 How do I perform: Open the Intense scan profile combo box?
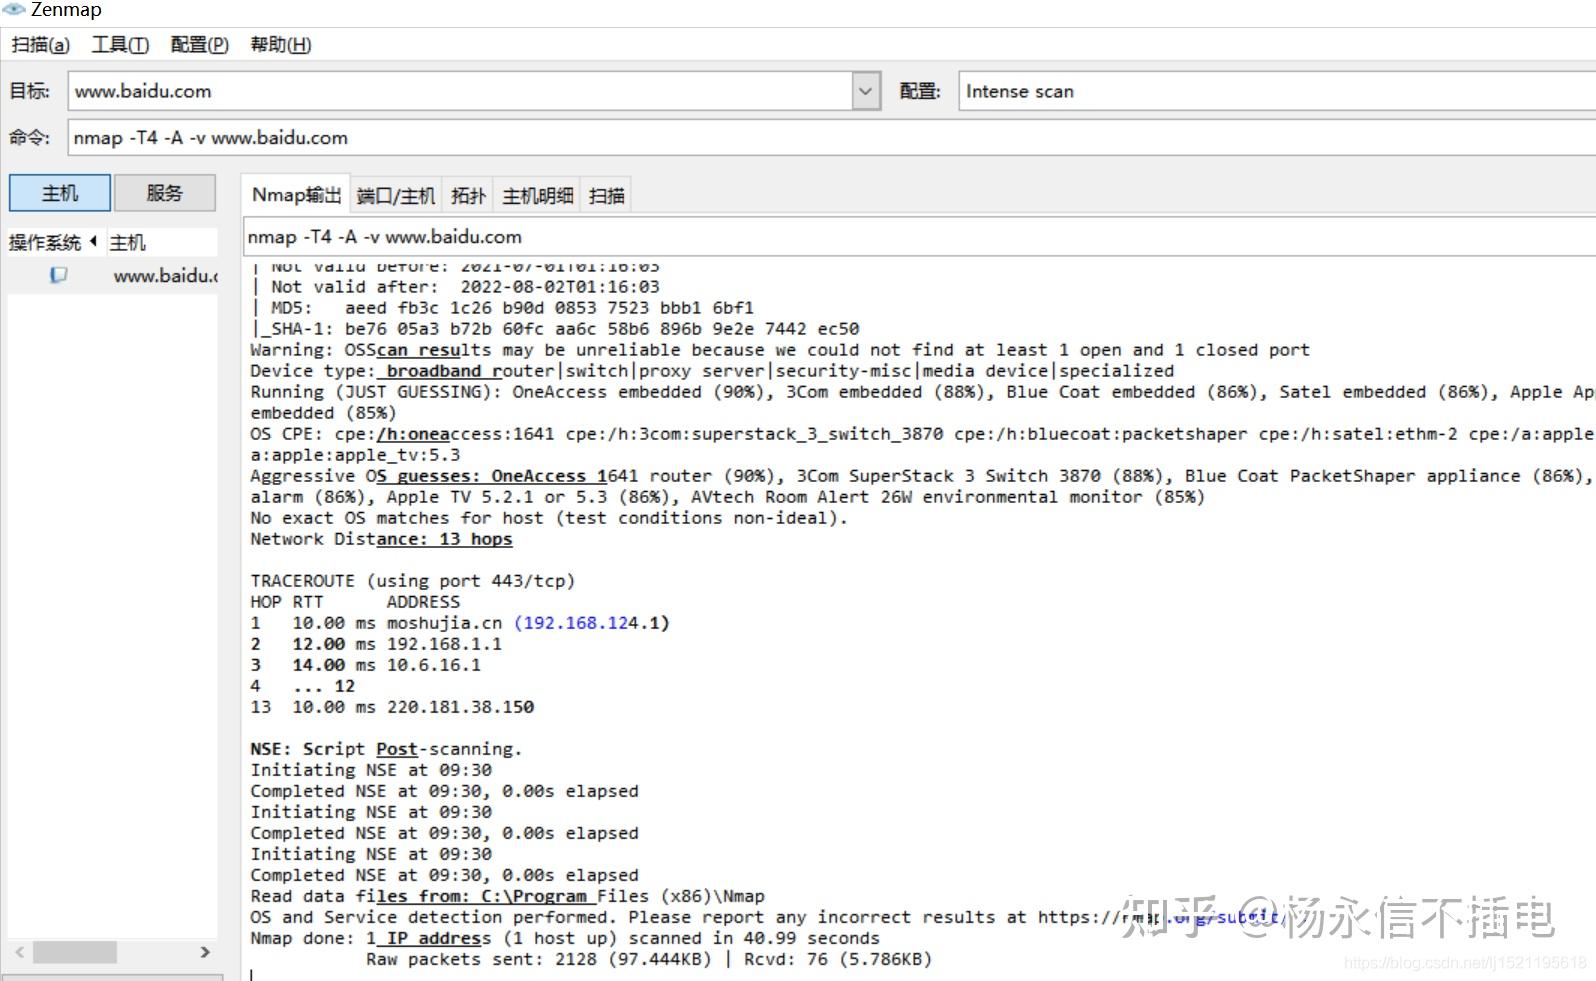click(x=1277, y=91)
